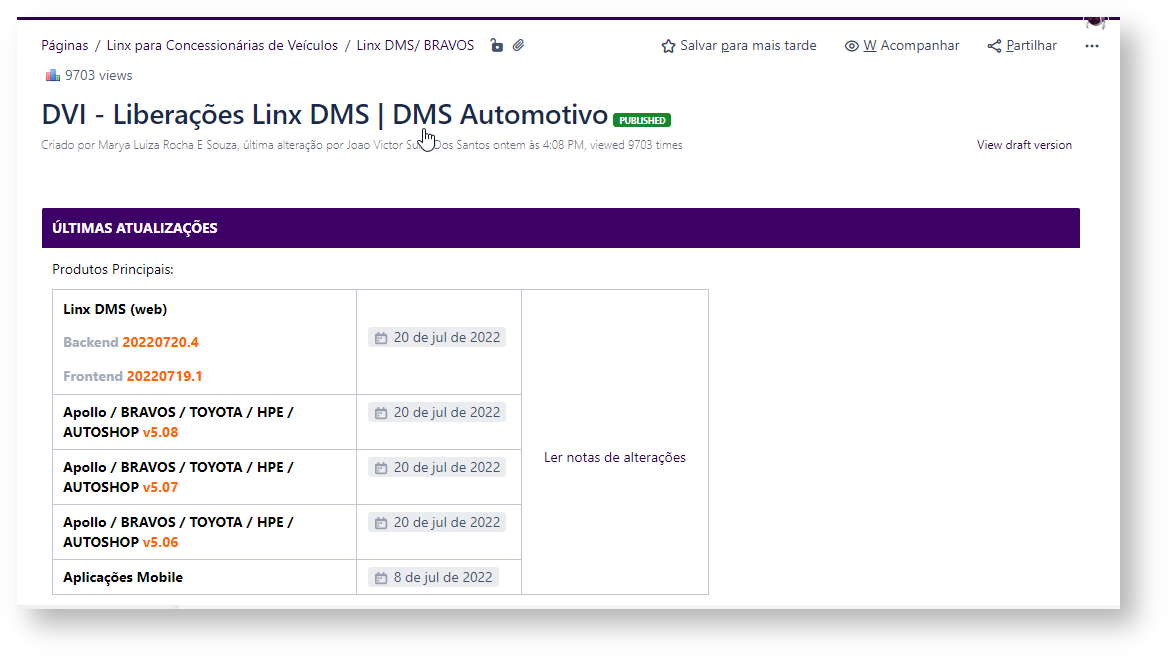This screenshot has width=1168, height=657.
Task: Click the page title DVI - Liberações Linx DMS
Action: 325,115
